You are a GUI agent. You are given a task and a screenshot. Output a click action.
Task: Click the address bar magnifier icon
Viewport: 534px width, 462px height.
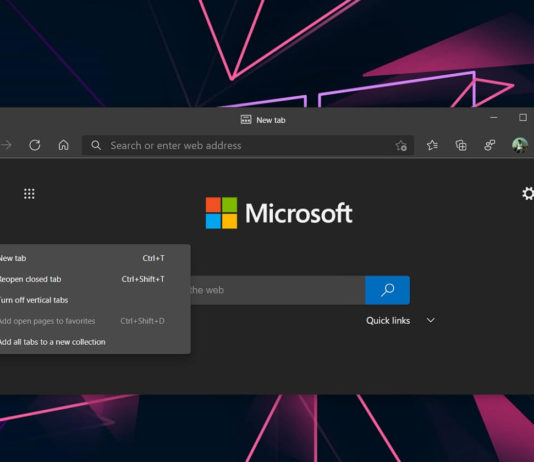pyautogui.click(x=96, y=145)
